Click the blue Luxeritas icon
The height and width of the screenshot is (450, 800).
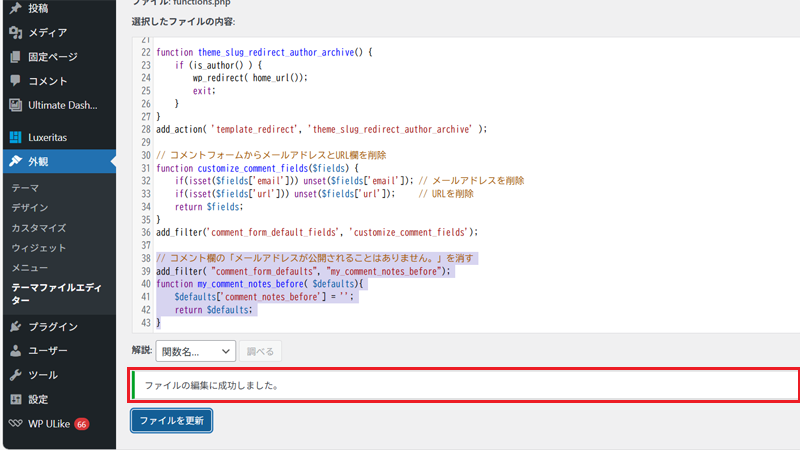16,137
